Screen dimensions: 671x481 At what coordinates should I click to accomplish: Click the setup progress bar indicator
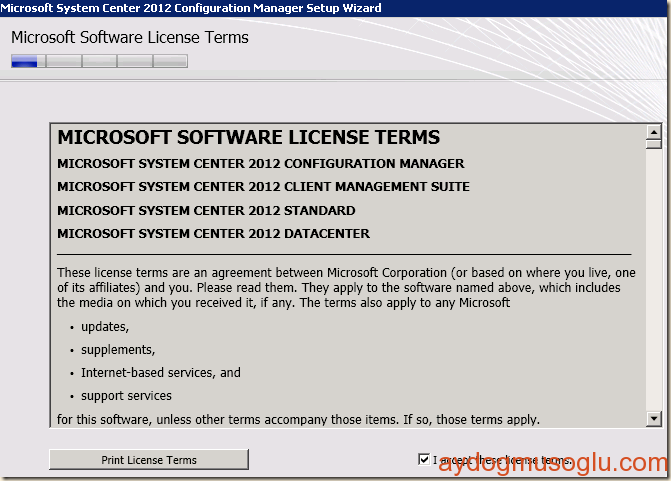click(99, 61)
